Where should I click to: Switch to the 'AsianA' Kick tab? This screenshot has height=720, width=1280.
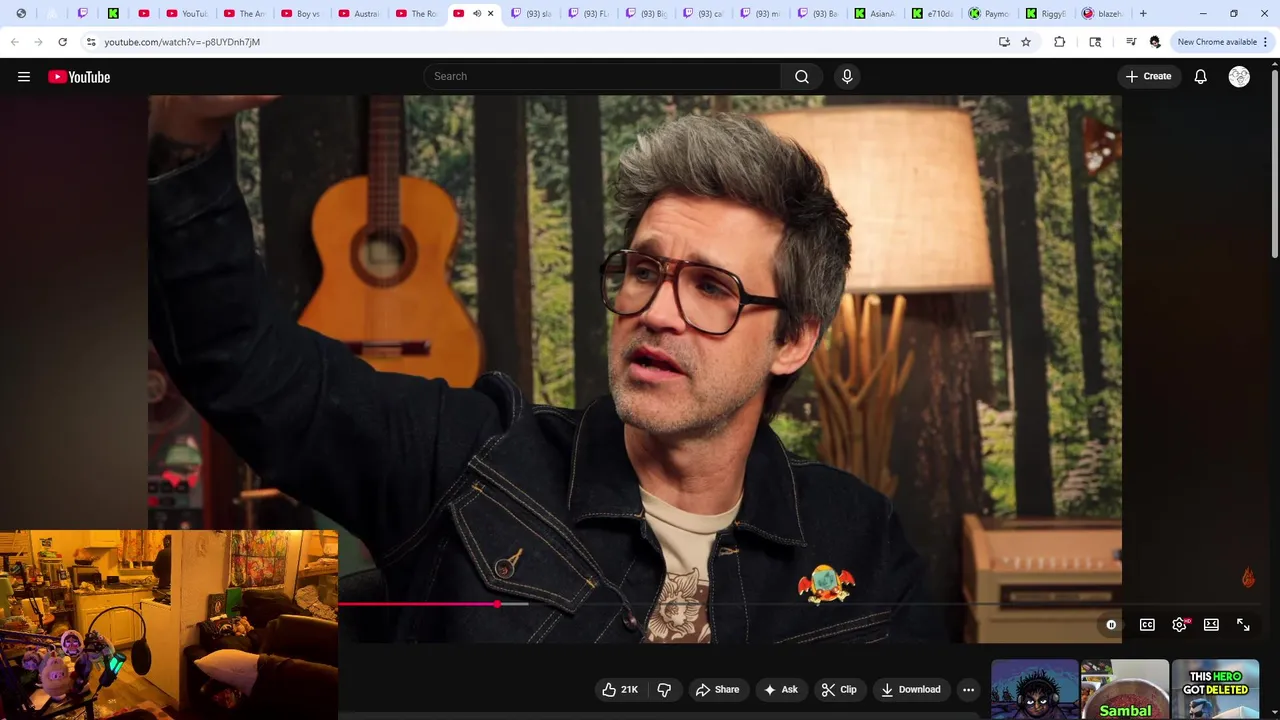876,14
